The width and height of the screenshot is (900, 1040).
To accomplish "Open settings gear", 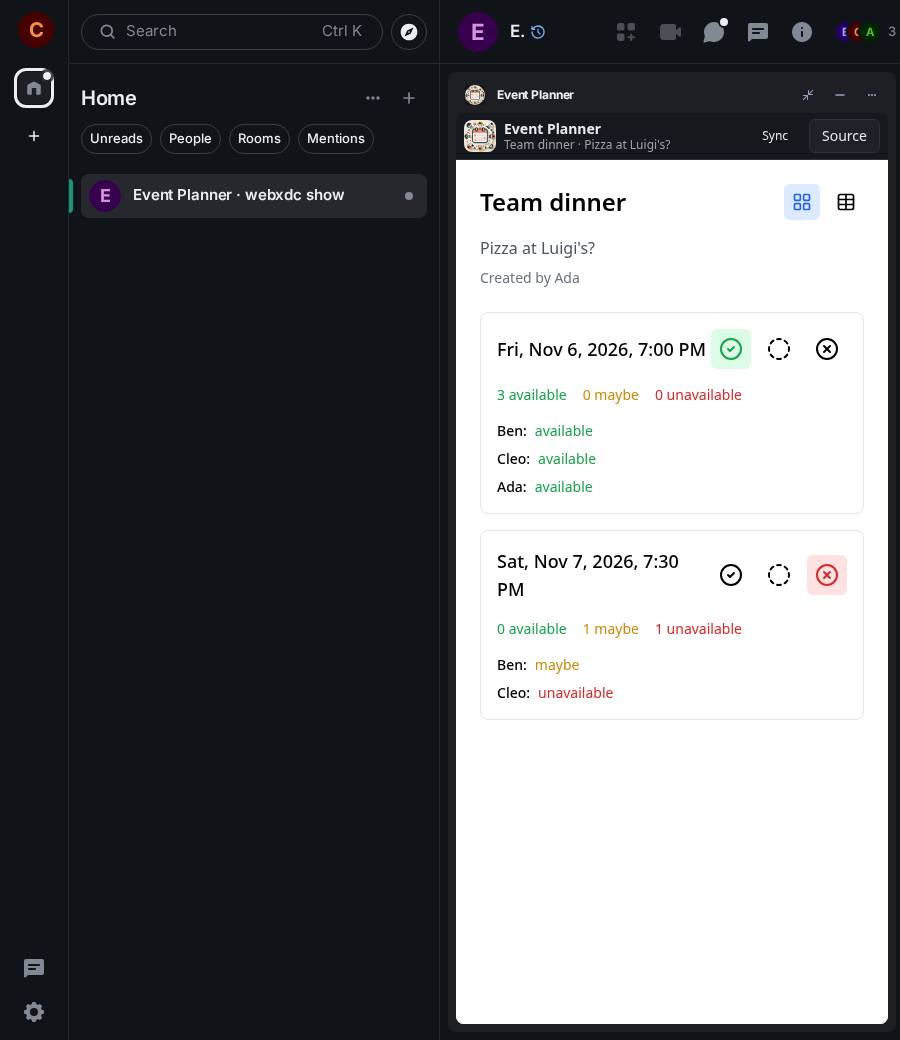I will click(x=34, y=1012).
